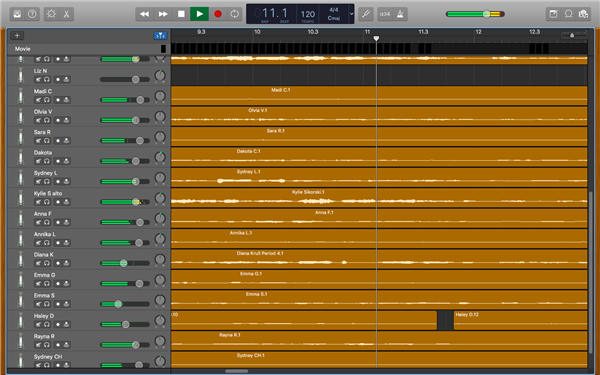Stop playback
Image resolution: width=600 pixels, height=375 pixels.
tap(181, 14)
